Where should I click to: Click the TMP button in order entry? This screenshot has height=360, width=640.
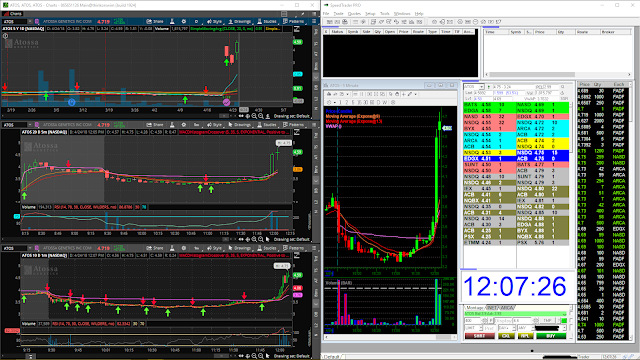point(548,321)
